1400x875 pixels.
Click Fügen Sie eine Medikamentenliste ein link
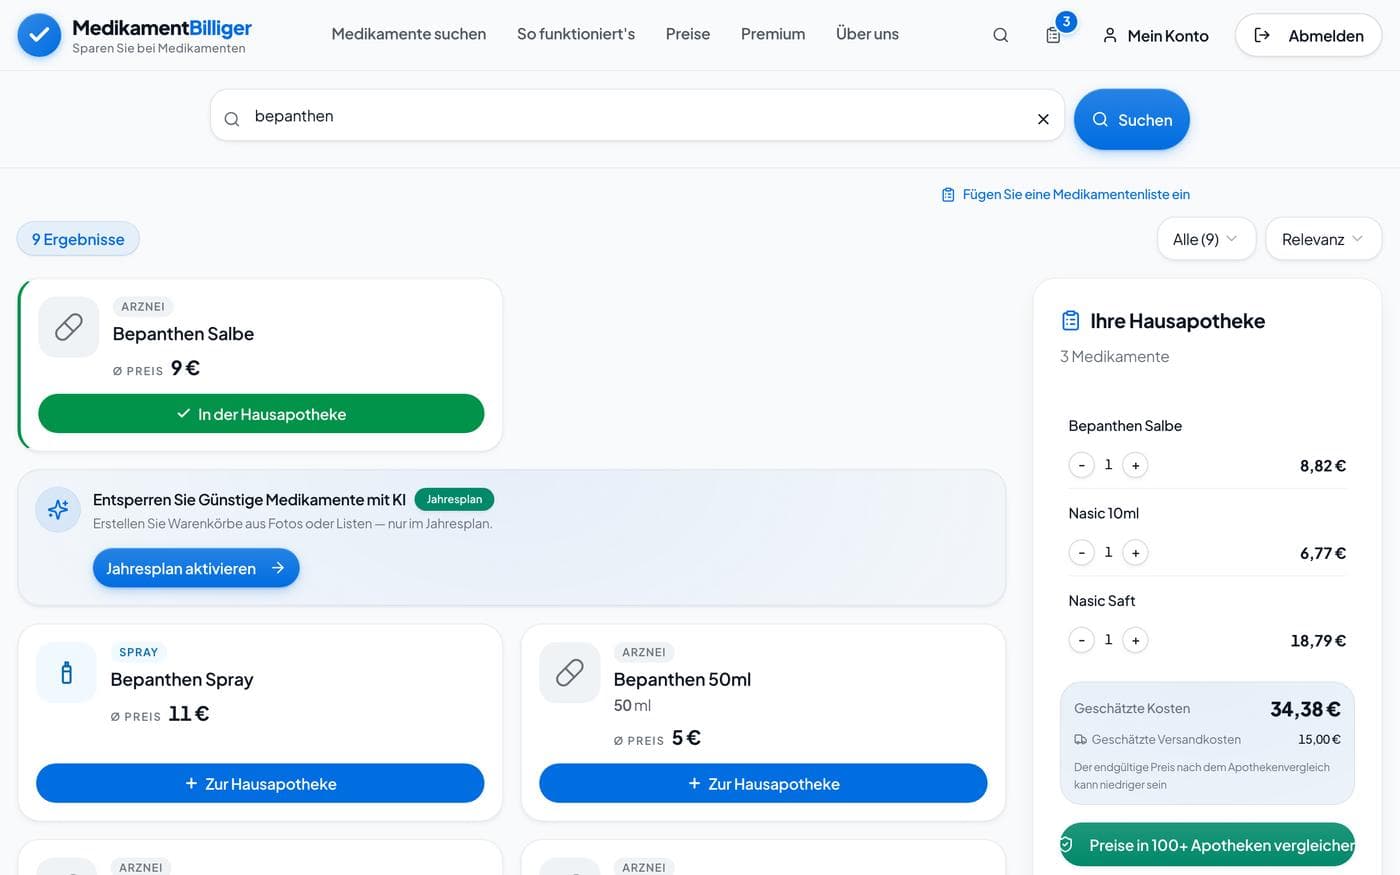tap(1066, 194)
